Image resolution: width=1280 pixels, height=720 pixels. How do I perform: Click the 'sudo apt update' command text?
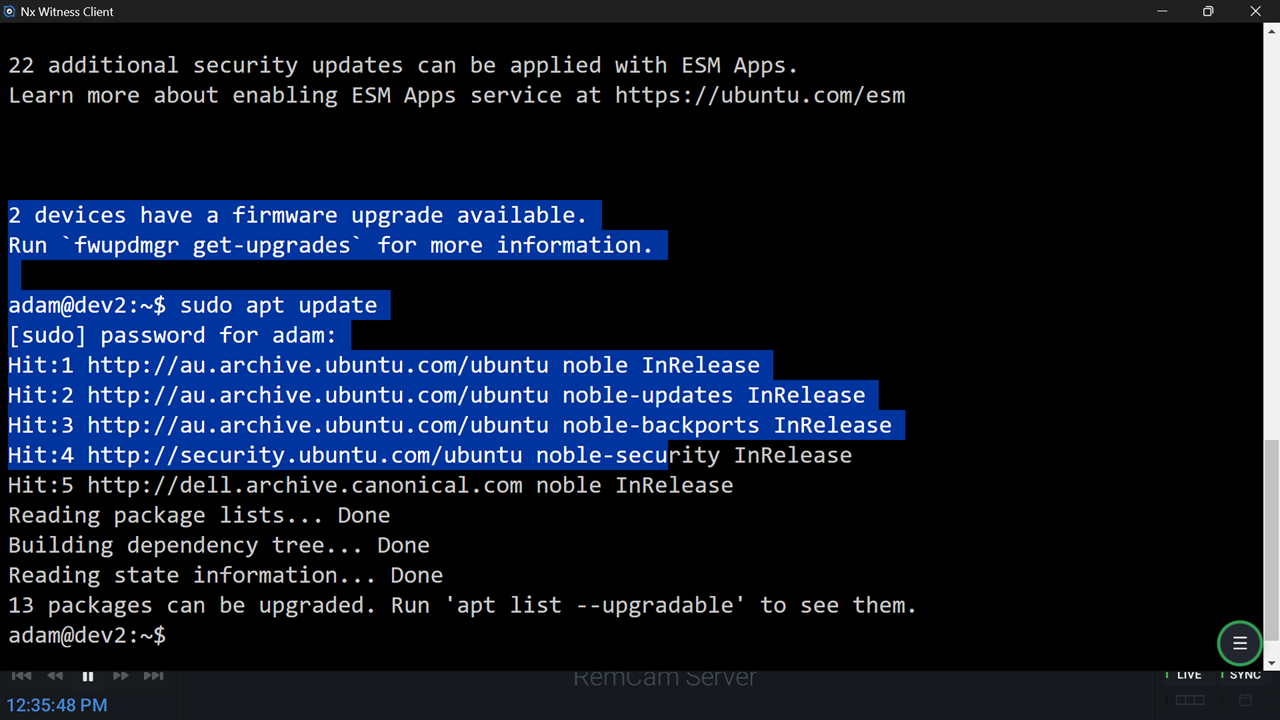279,306
